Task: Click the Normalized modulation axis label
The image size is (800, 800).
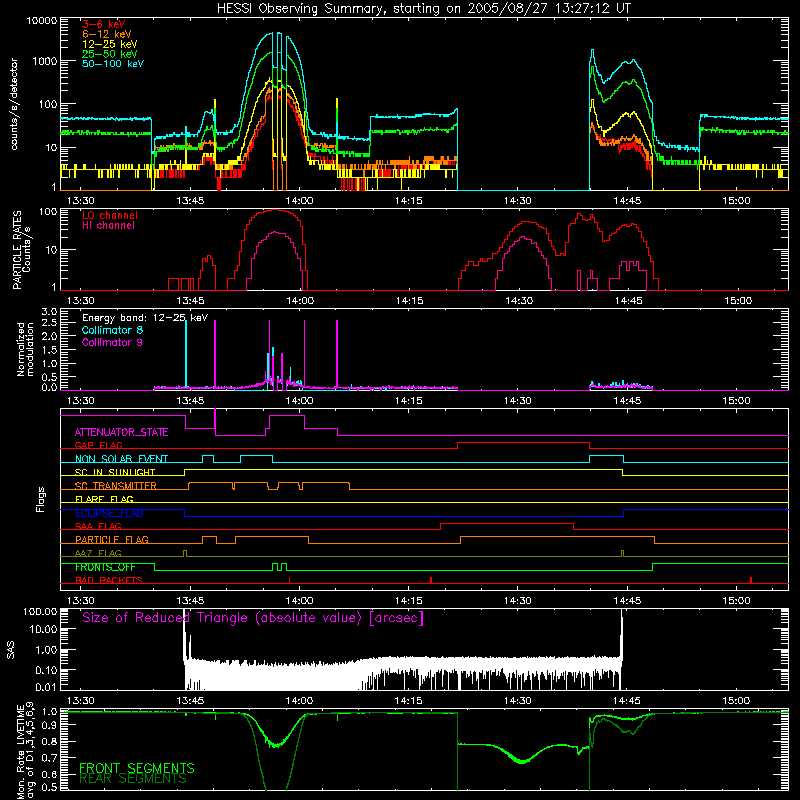Action: click(25, 349)
